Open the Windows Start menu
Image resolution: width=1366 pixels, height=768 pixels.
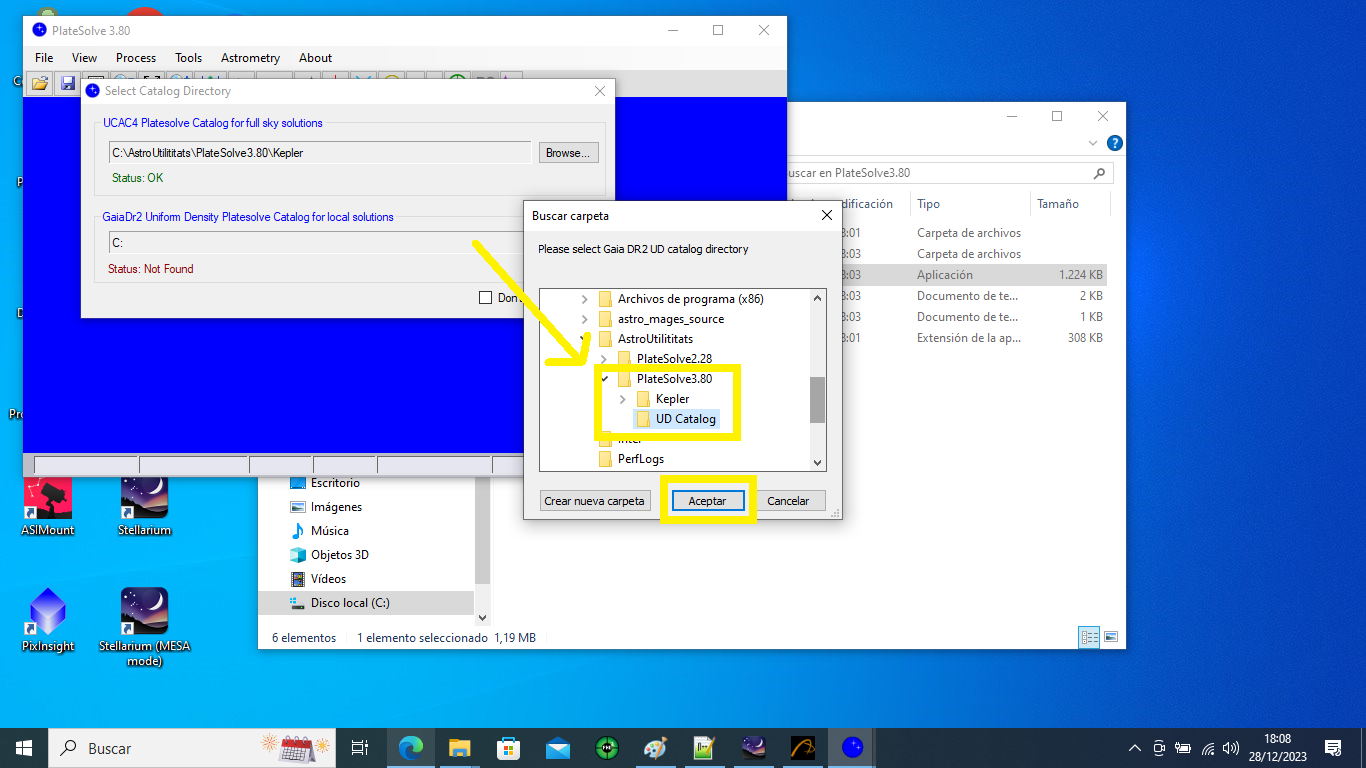pos(24,748)
